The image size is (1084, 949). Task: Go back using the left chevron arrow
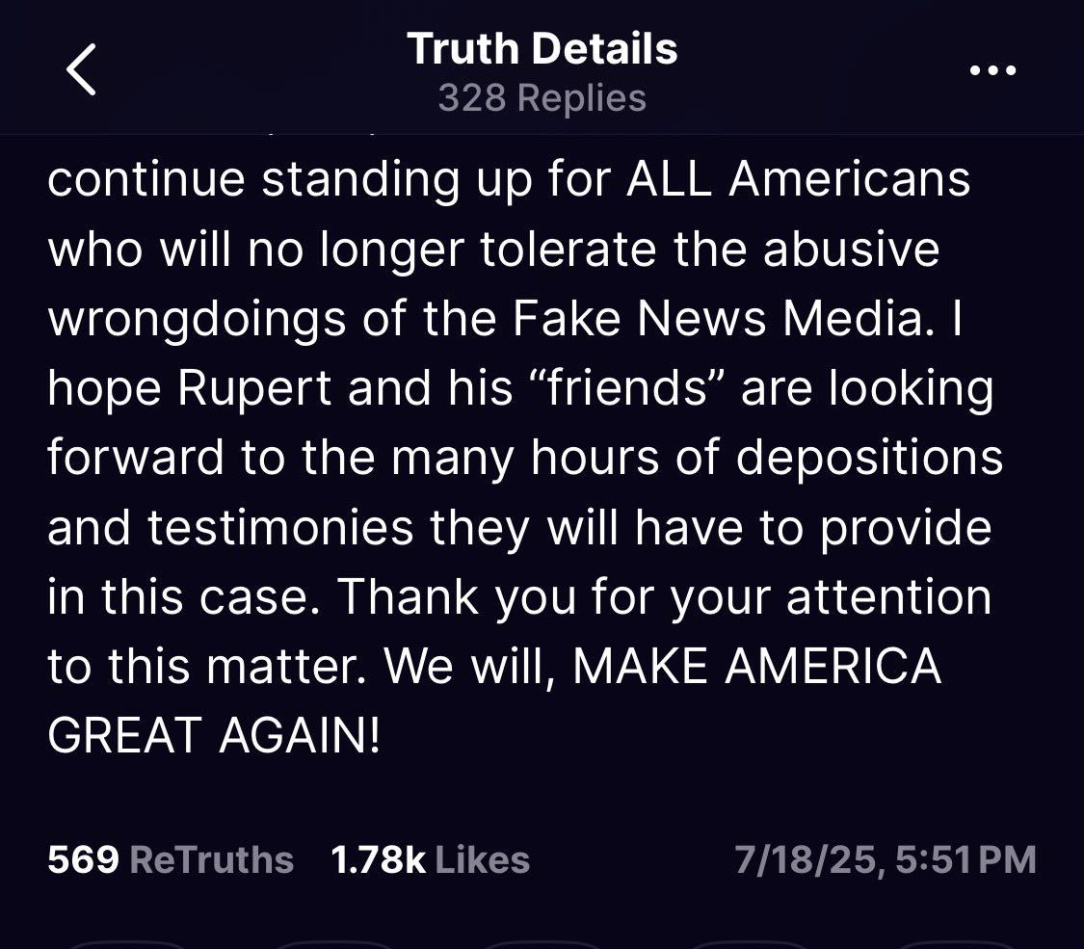point(81,69)
